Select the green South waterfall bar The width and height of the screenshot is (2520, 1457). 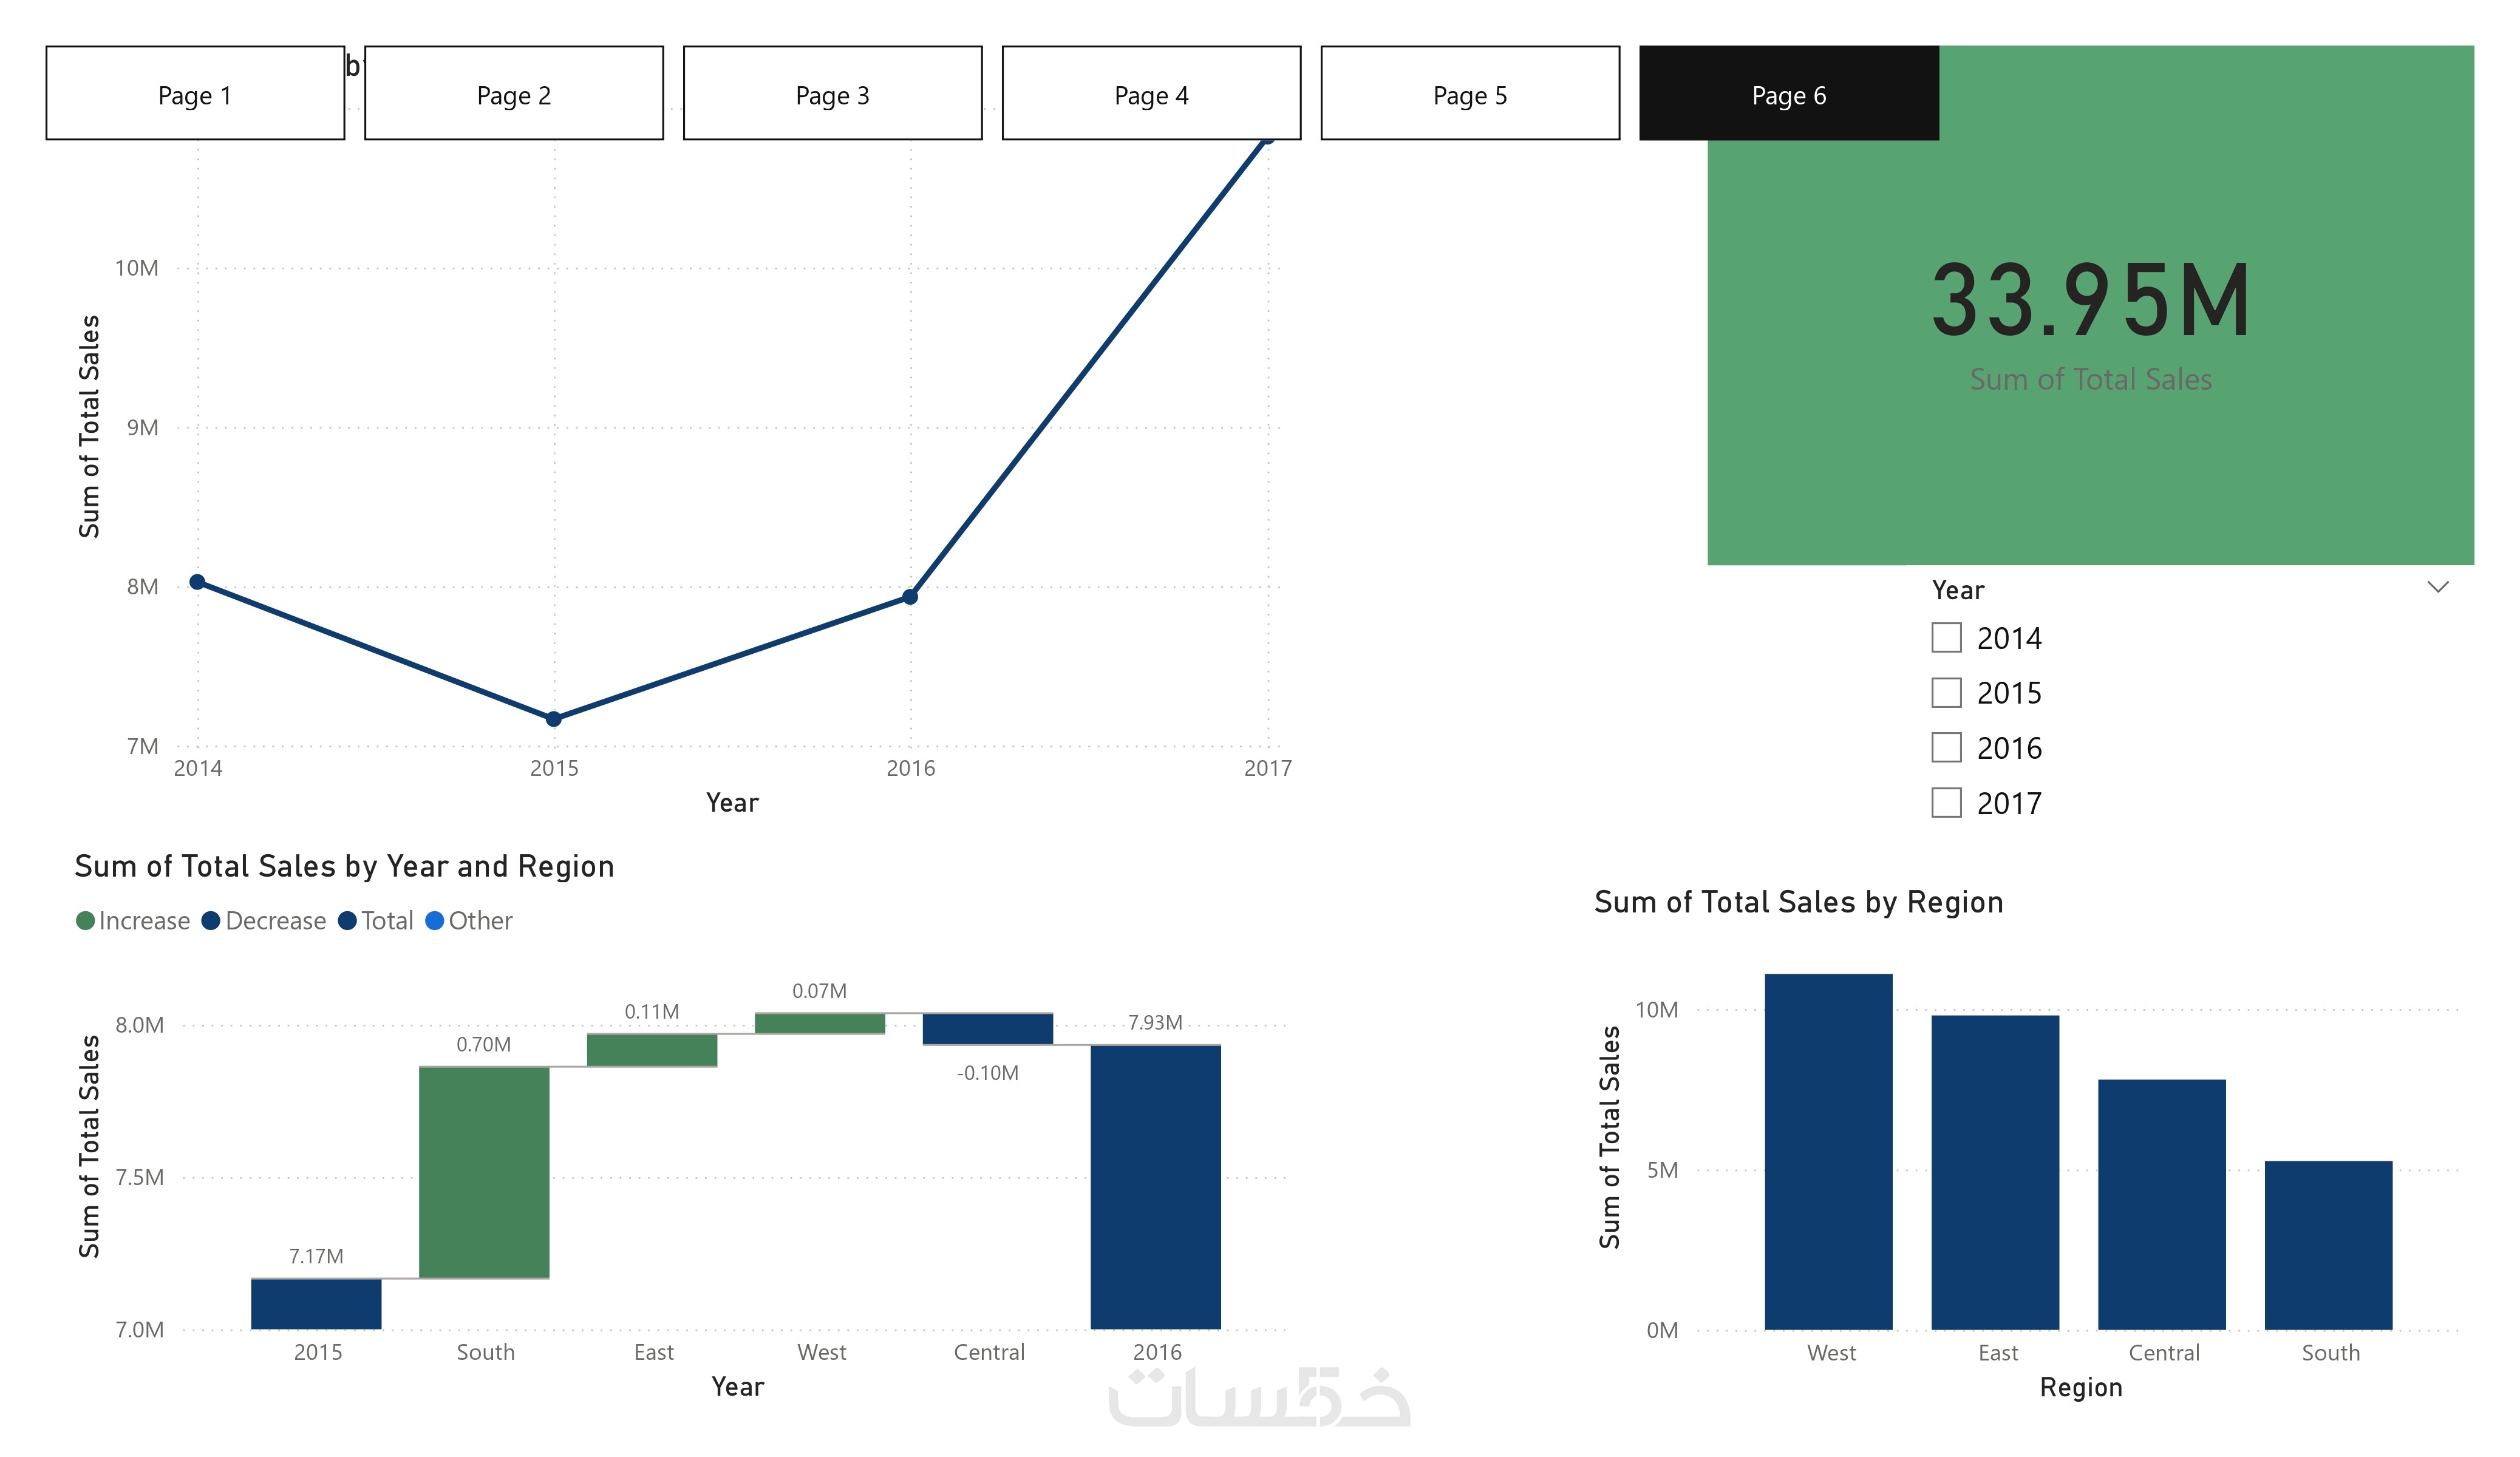coord(484,1172)
